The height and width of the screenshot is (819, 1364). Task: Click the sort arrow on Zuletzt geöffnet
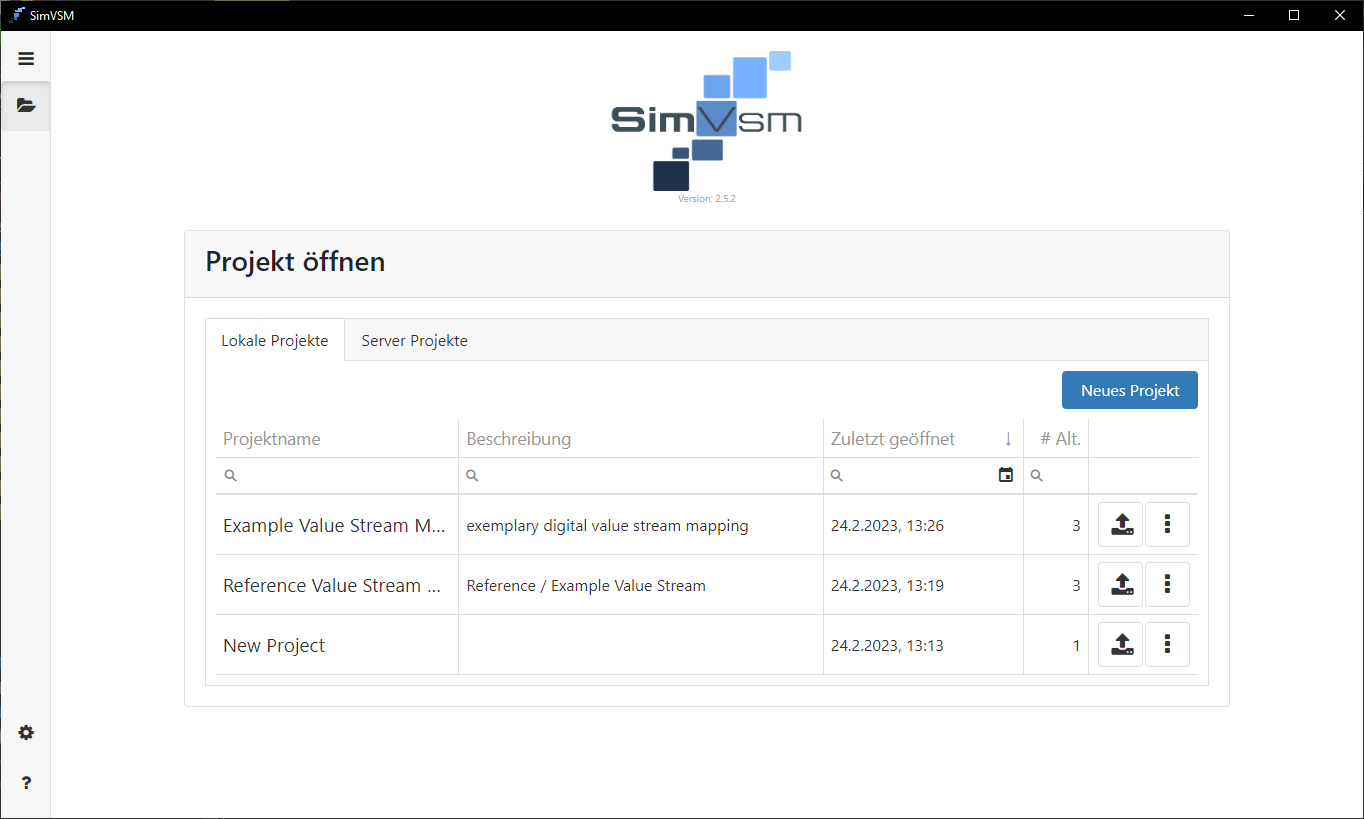click(x=1008, y=439)
